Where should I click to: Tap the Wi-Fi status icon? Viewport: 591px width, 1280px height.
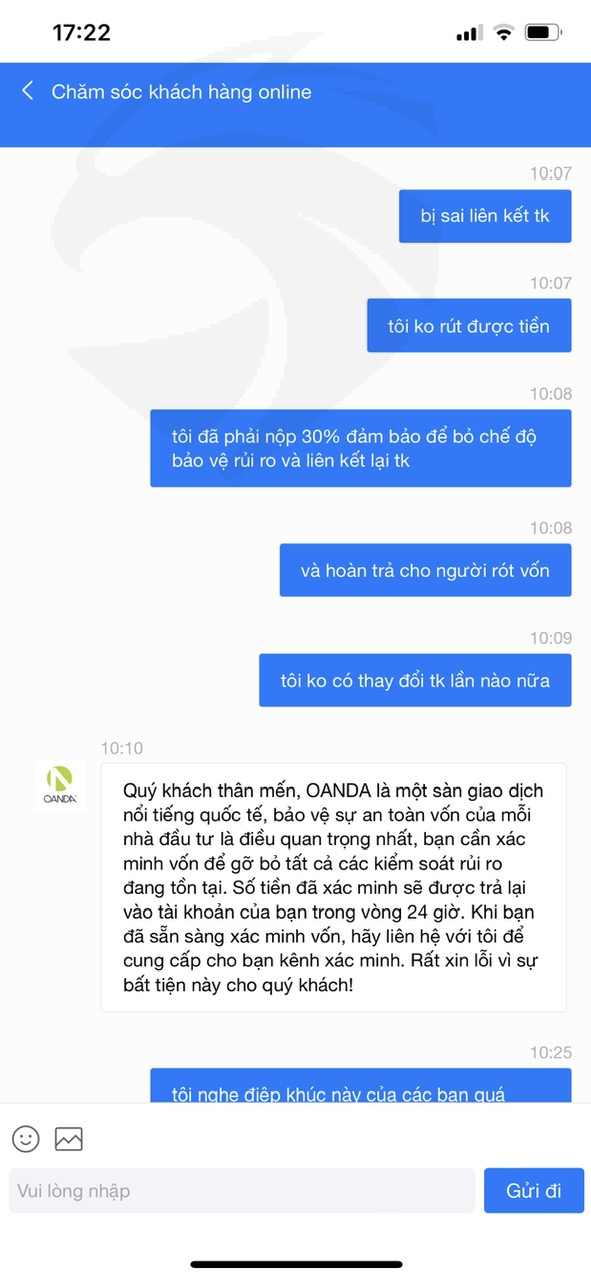[x=503, y=33]
